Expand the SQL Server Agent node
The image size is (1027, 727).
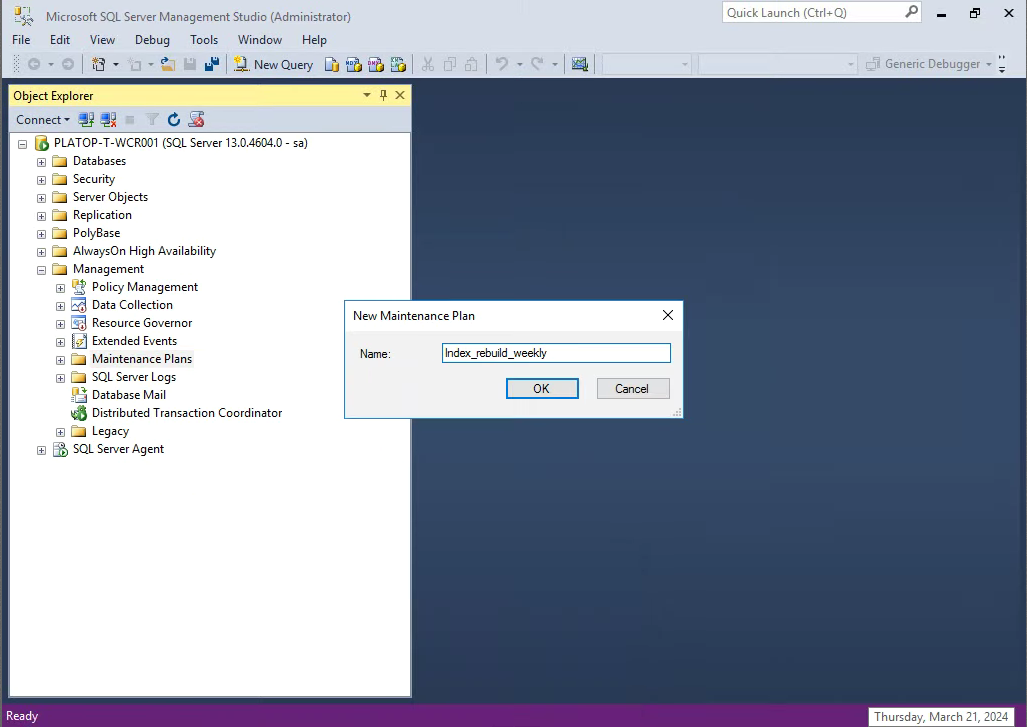[42, 450]
